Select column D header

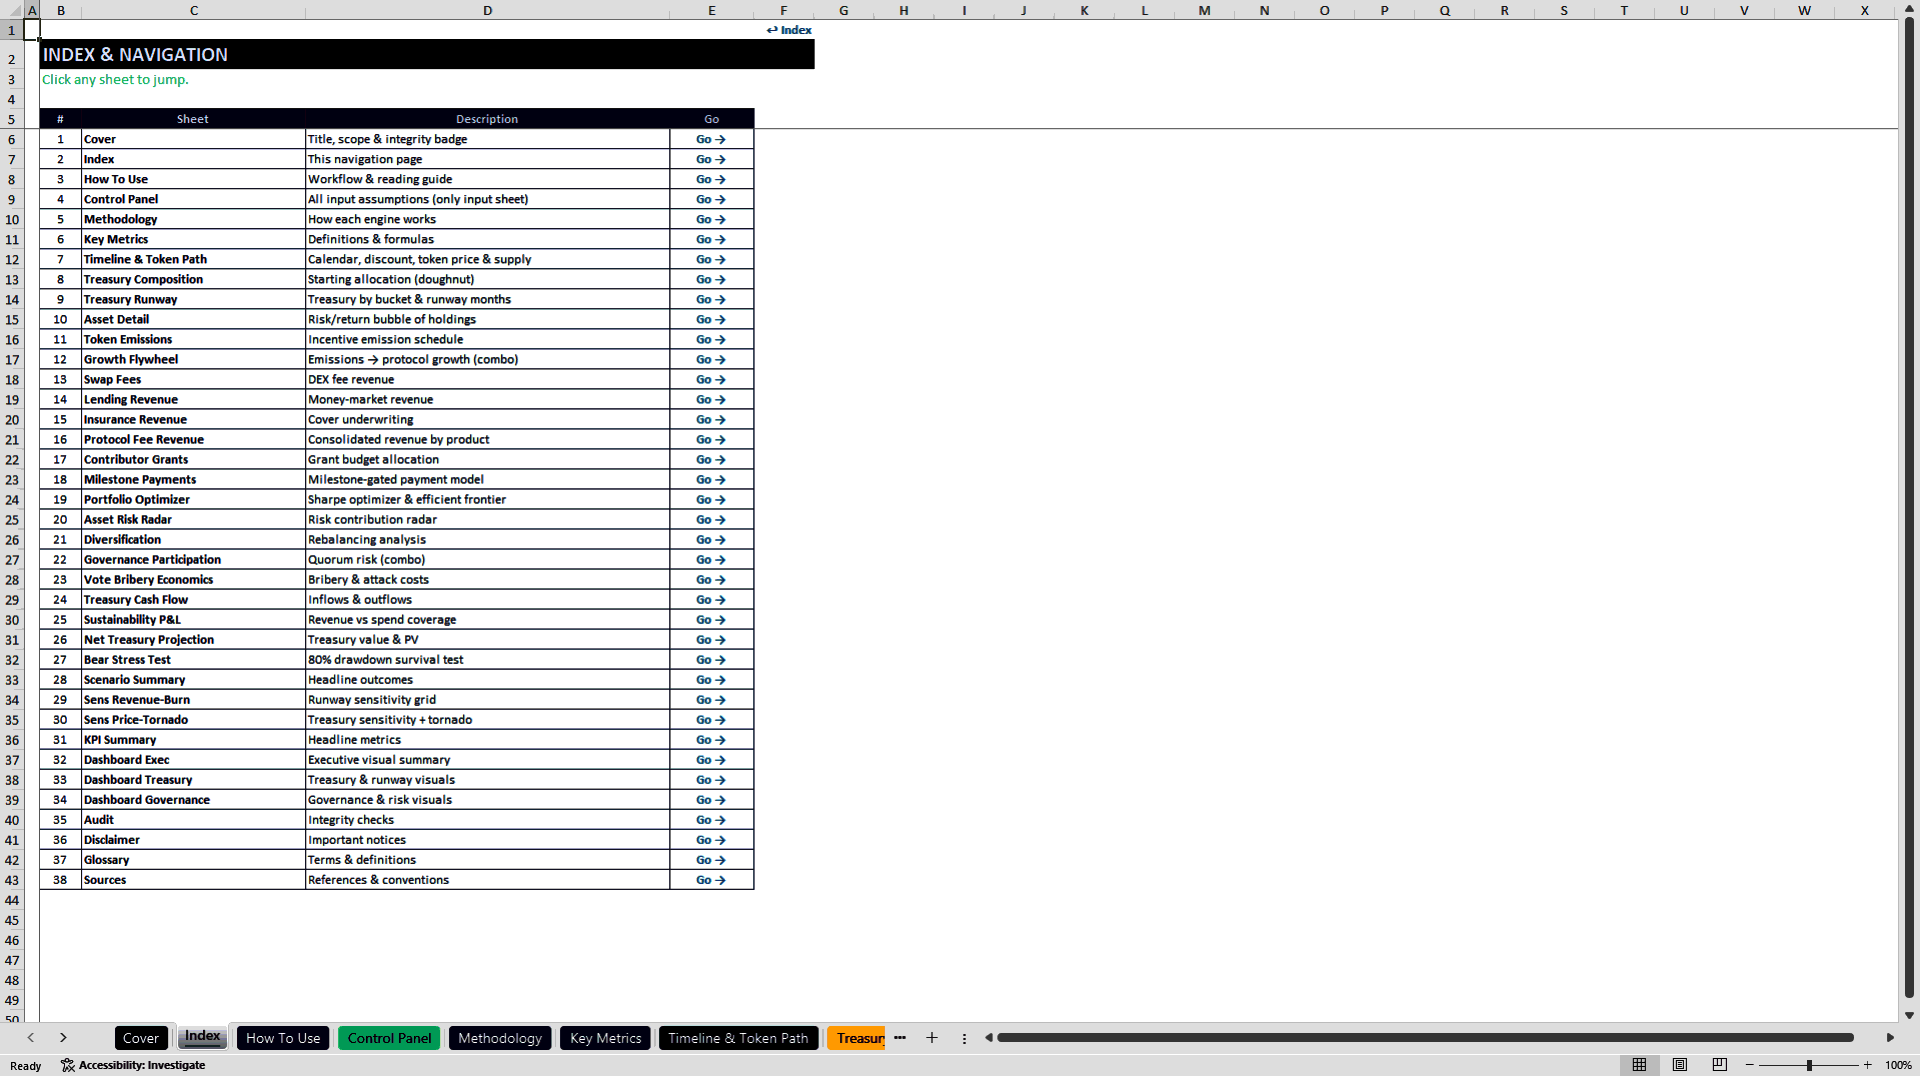tap(487, 10)
